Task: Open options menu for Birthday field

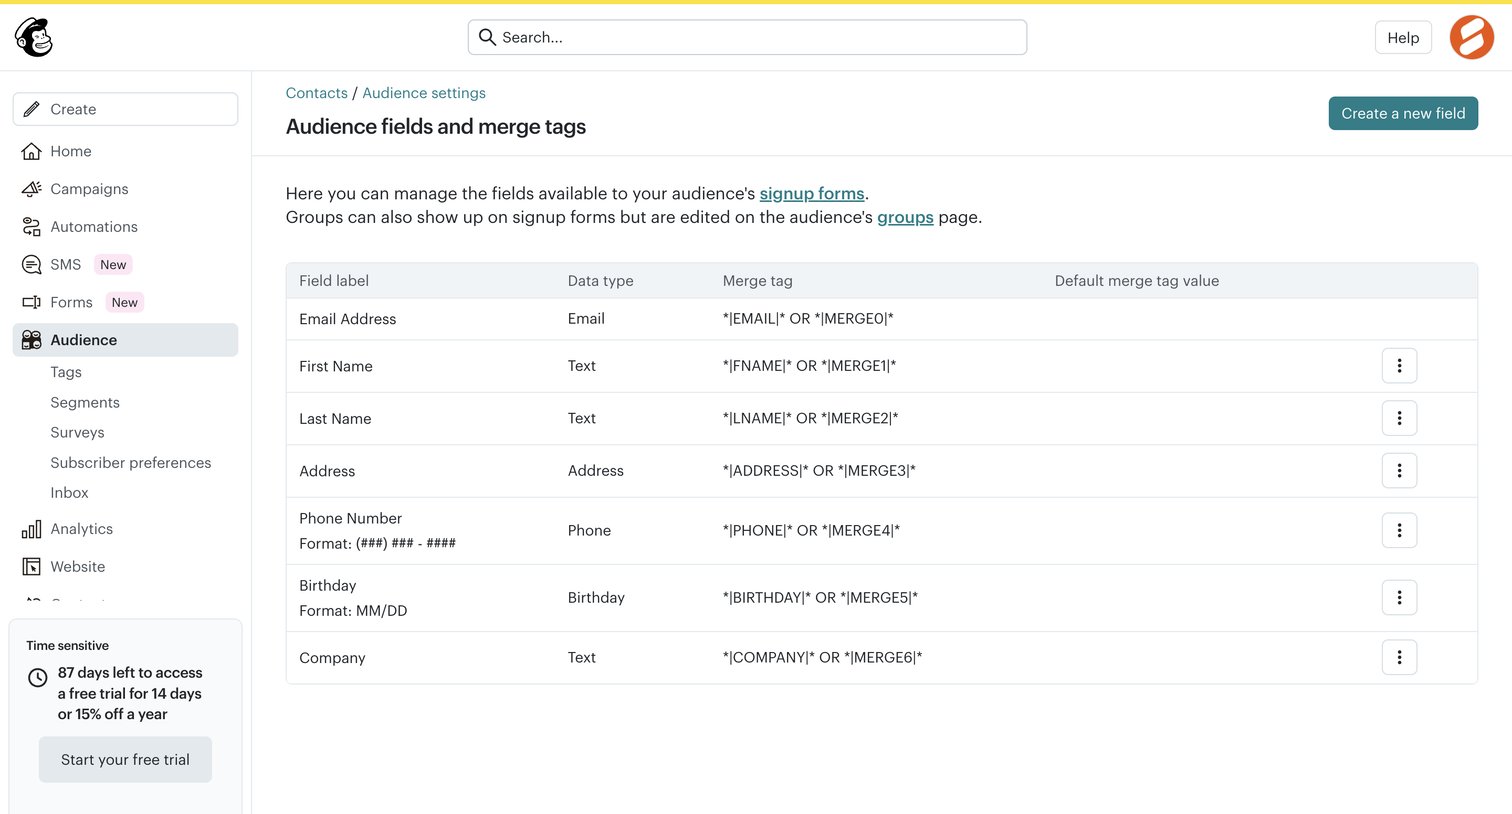Action: pyautogui.click(x=1399, y=597)
